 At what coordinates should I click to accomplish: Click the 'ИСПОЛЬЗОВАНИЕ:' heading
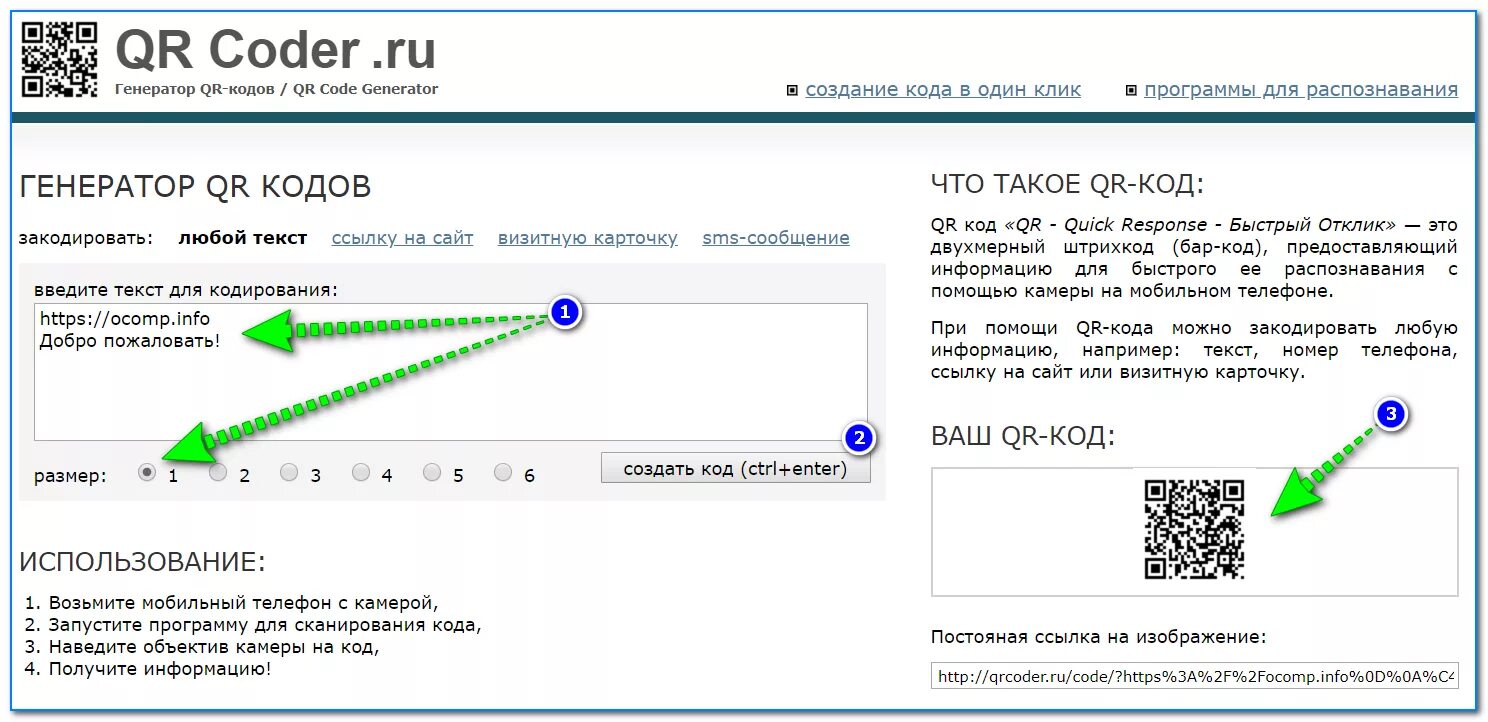[143, 561]
